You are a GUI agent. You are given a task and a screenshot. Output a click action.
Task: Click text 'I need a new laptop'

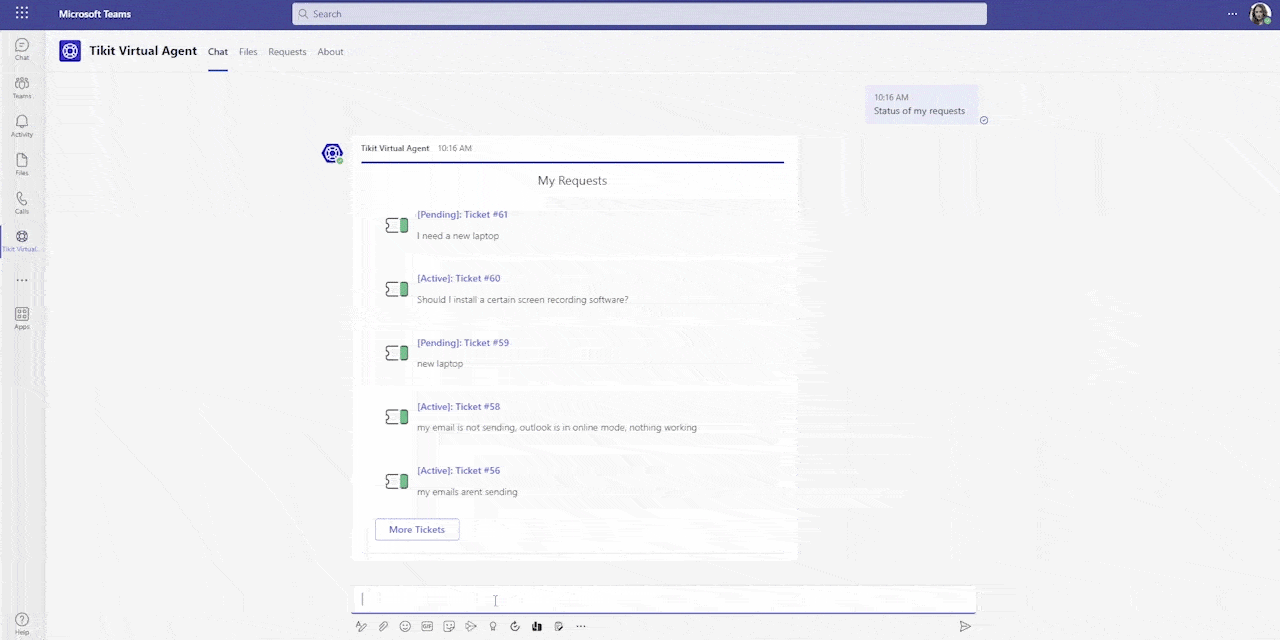[x=458, y=236]
